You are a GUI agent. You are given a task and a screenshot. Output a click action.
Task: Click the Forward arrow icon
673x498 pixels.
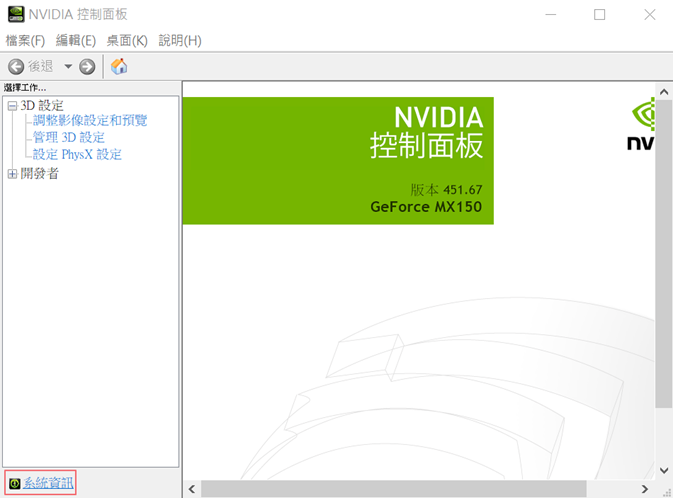(87, 67)
